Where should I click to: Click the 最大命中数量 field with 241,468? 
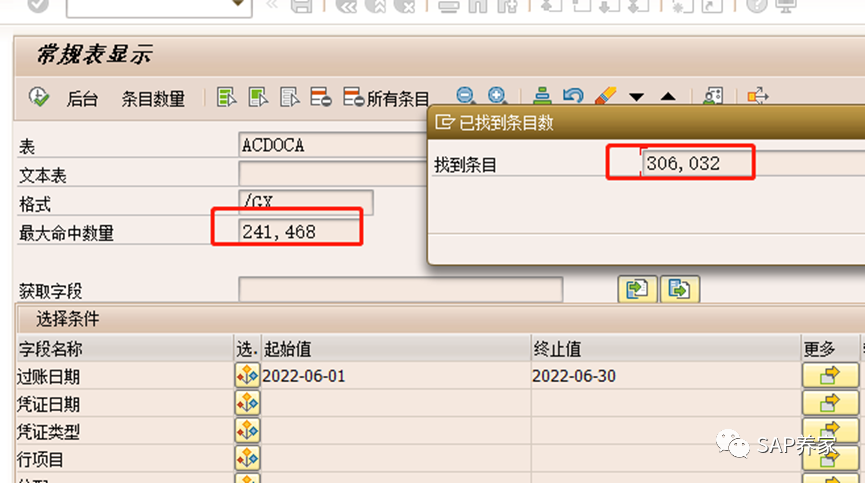(300, 232)
